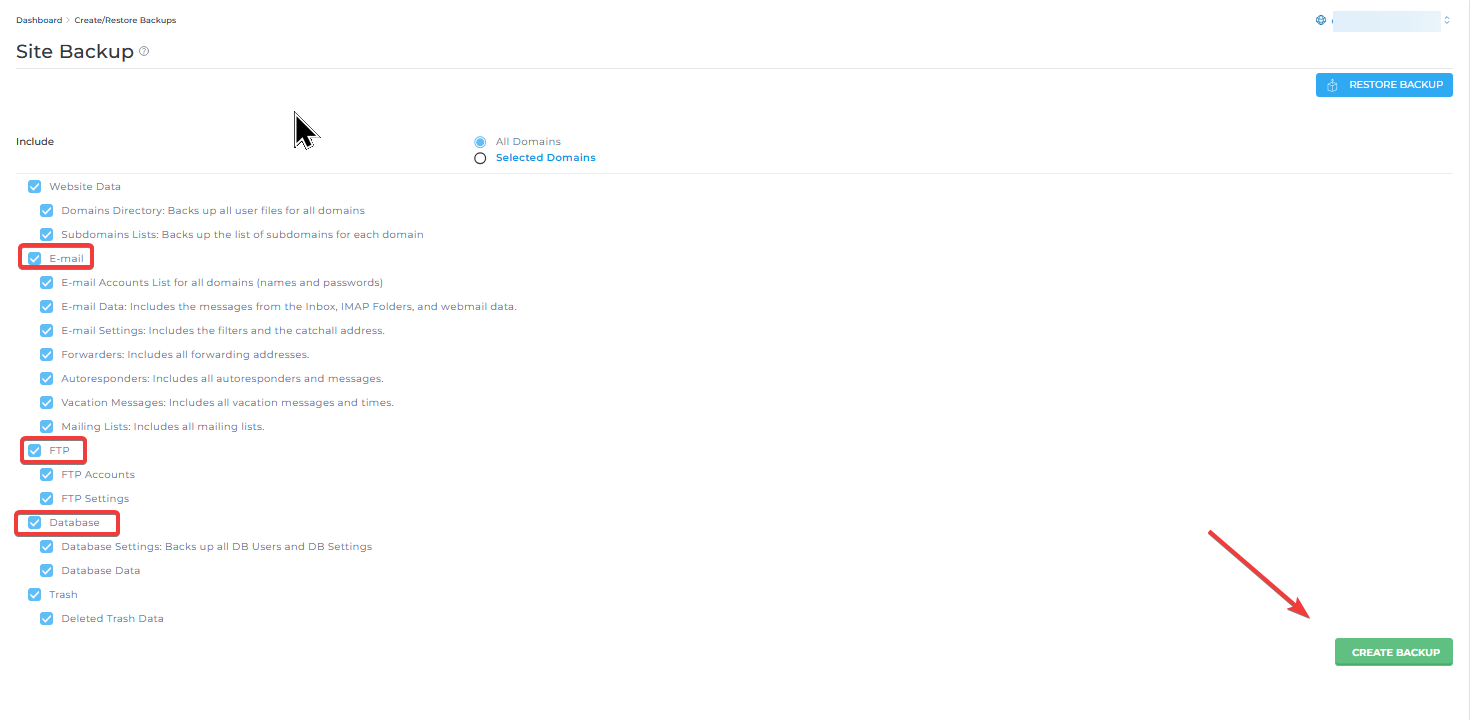Screen dimensions: 1470x720
Task: Uncheck the FTP category checkbox
Action: pyautogui.click(x=35, y=451)
